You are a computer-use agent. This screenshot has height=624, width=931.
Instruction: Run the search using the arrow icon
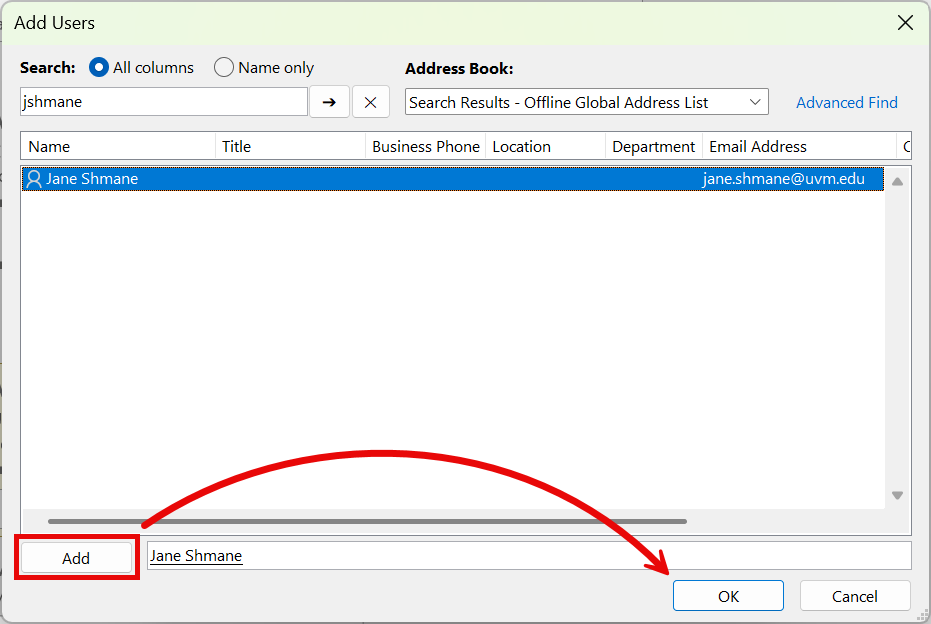pyautogui.click(x=329, y=101)
